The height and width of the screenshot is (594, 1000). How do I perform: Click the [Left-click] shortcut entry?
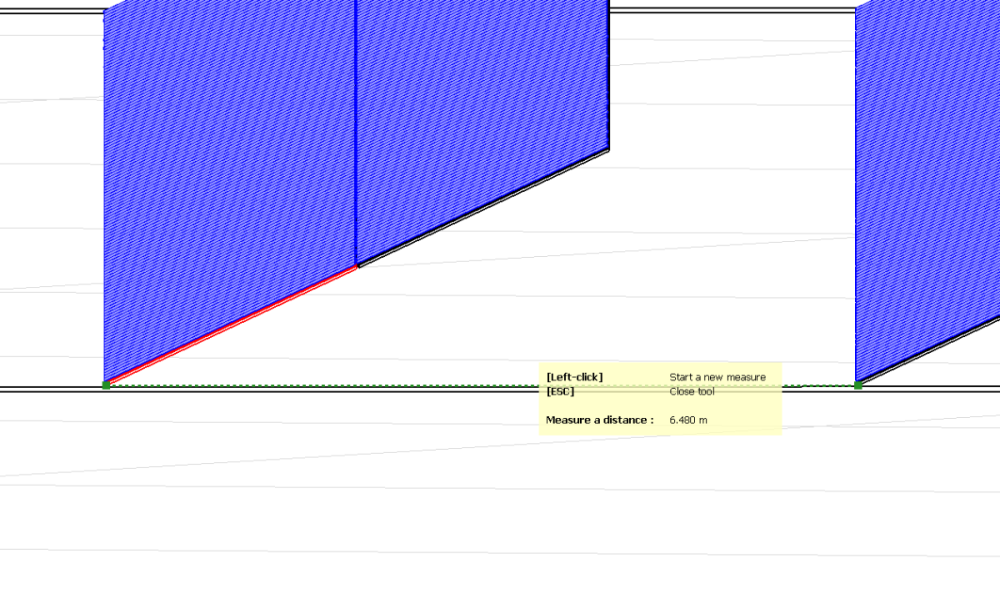pyautogui.click(x=574, y=377)
